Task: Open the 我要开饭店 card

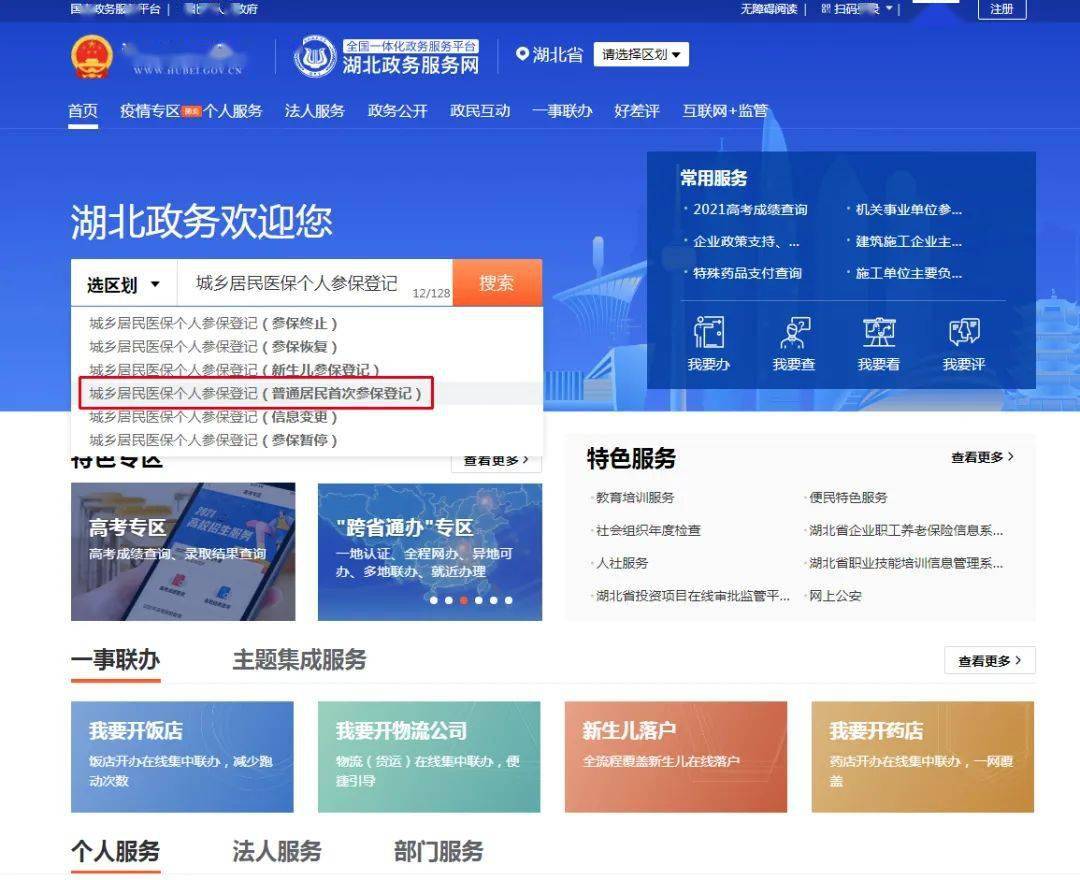Action: point(183,757)
